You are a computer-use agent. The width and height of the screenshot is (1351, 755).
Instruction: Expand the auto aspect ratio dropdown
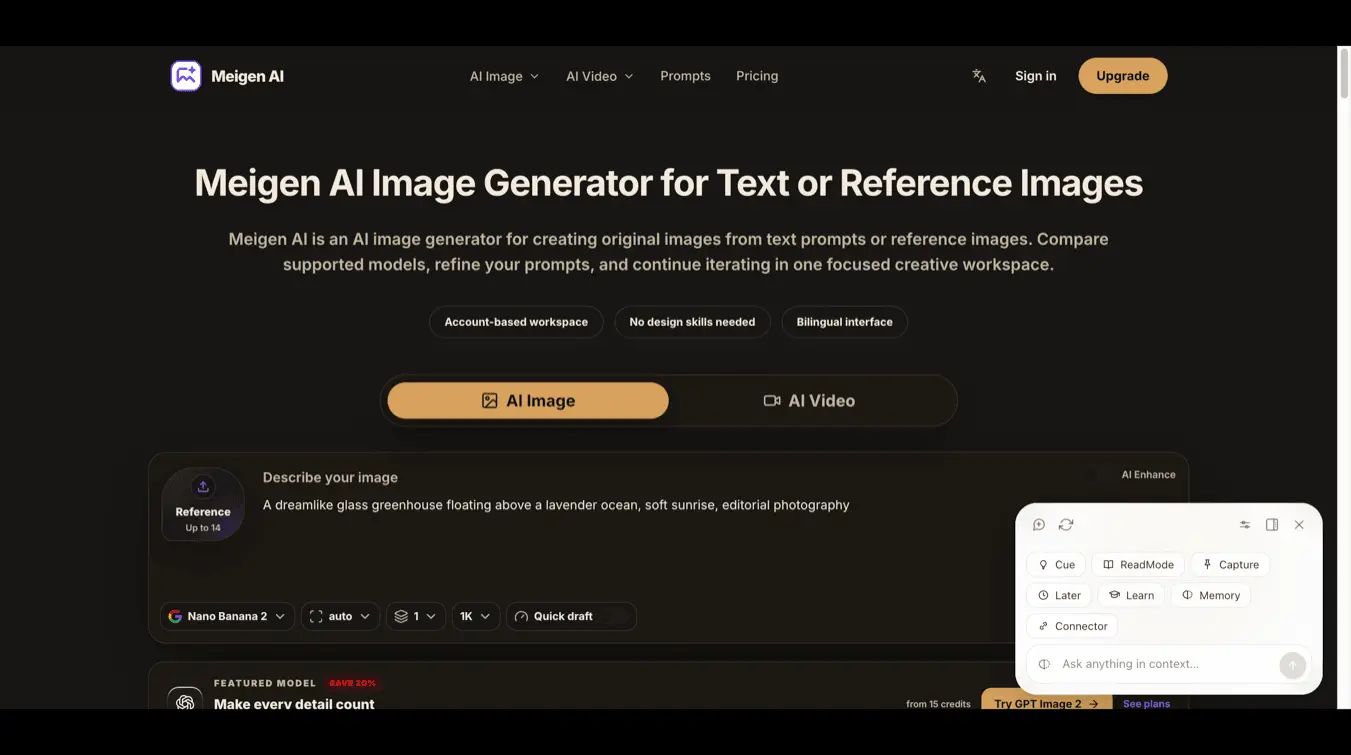coord(340,616)
